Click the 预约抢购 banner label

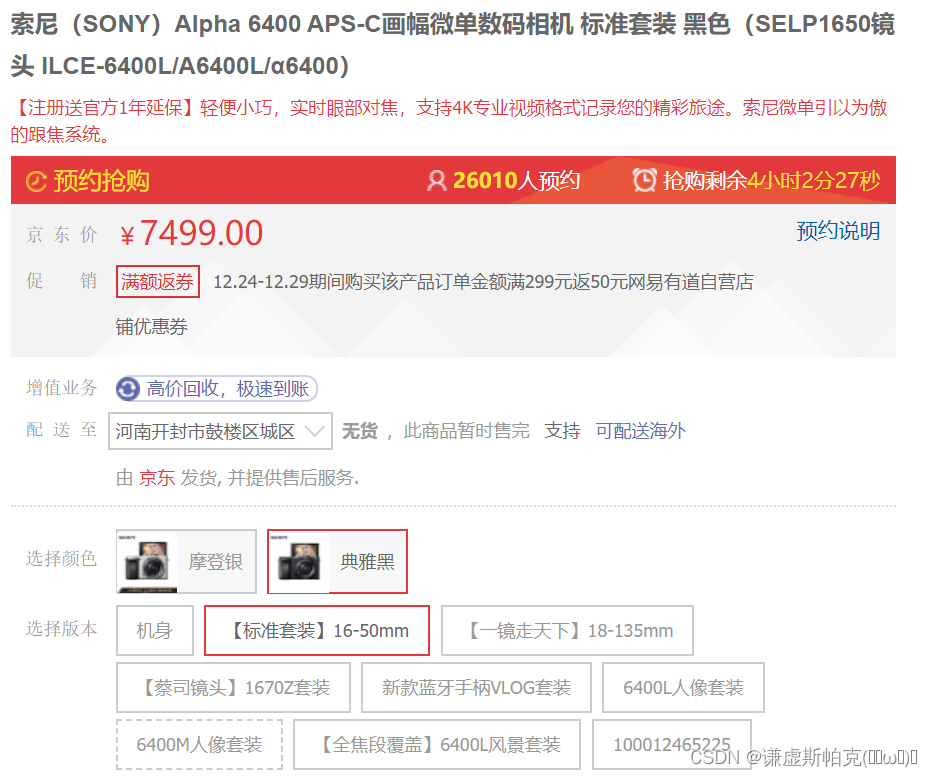(101, 181)
